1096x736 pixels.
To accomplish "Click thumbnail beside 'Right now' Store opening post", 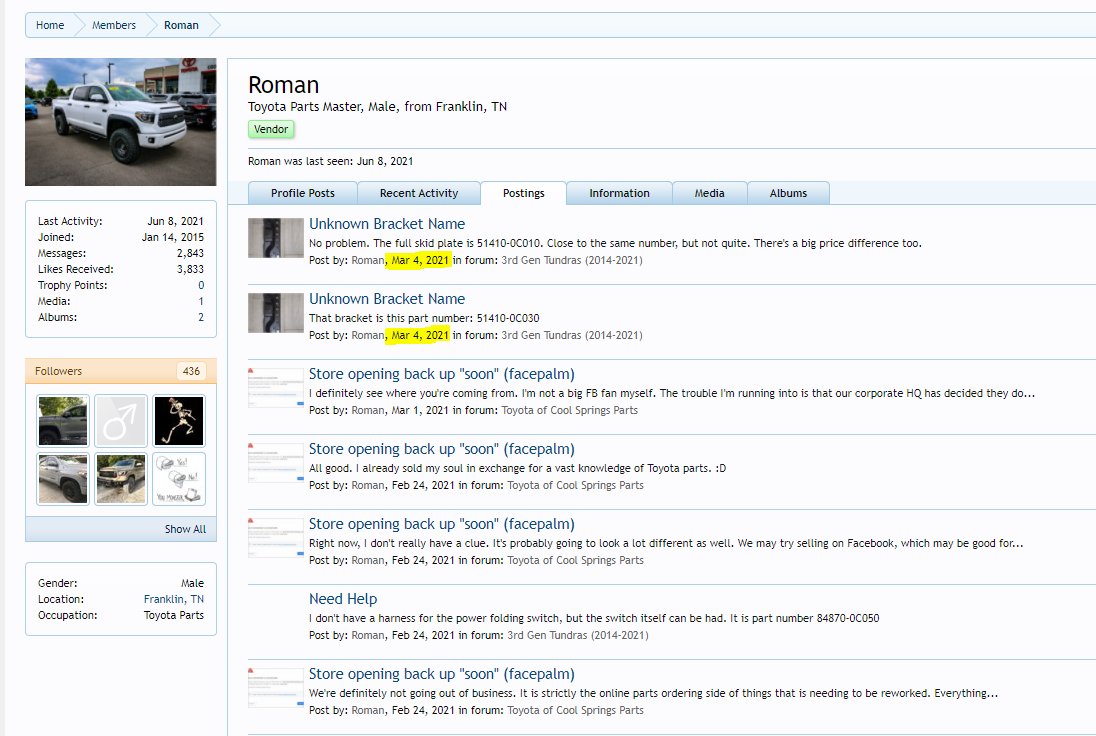I will click(275, 537).
